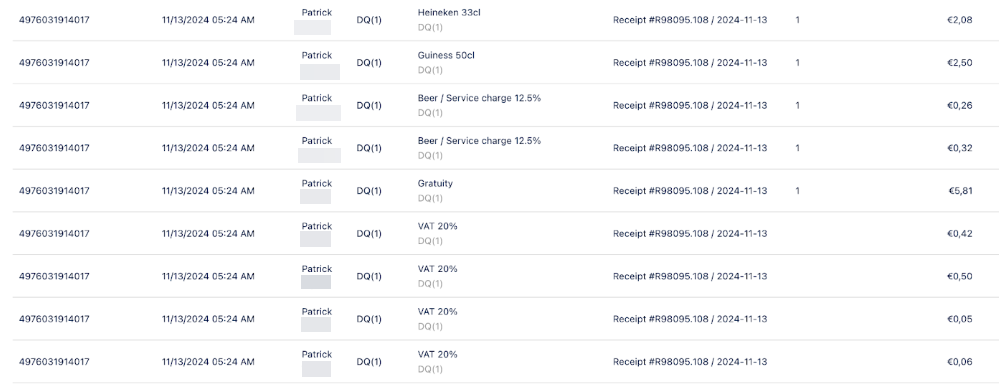The height and width of the screenshot is (387, 999).
Task: Click Patrick's name in the Heineken row
Action: (x=317, y=13)
